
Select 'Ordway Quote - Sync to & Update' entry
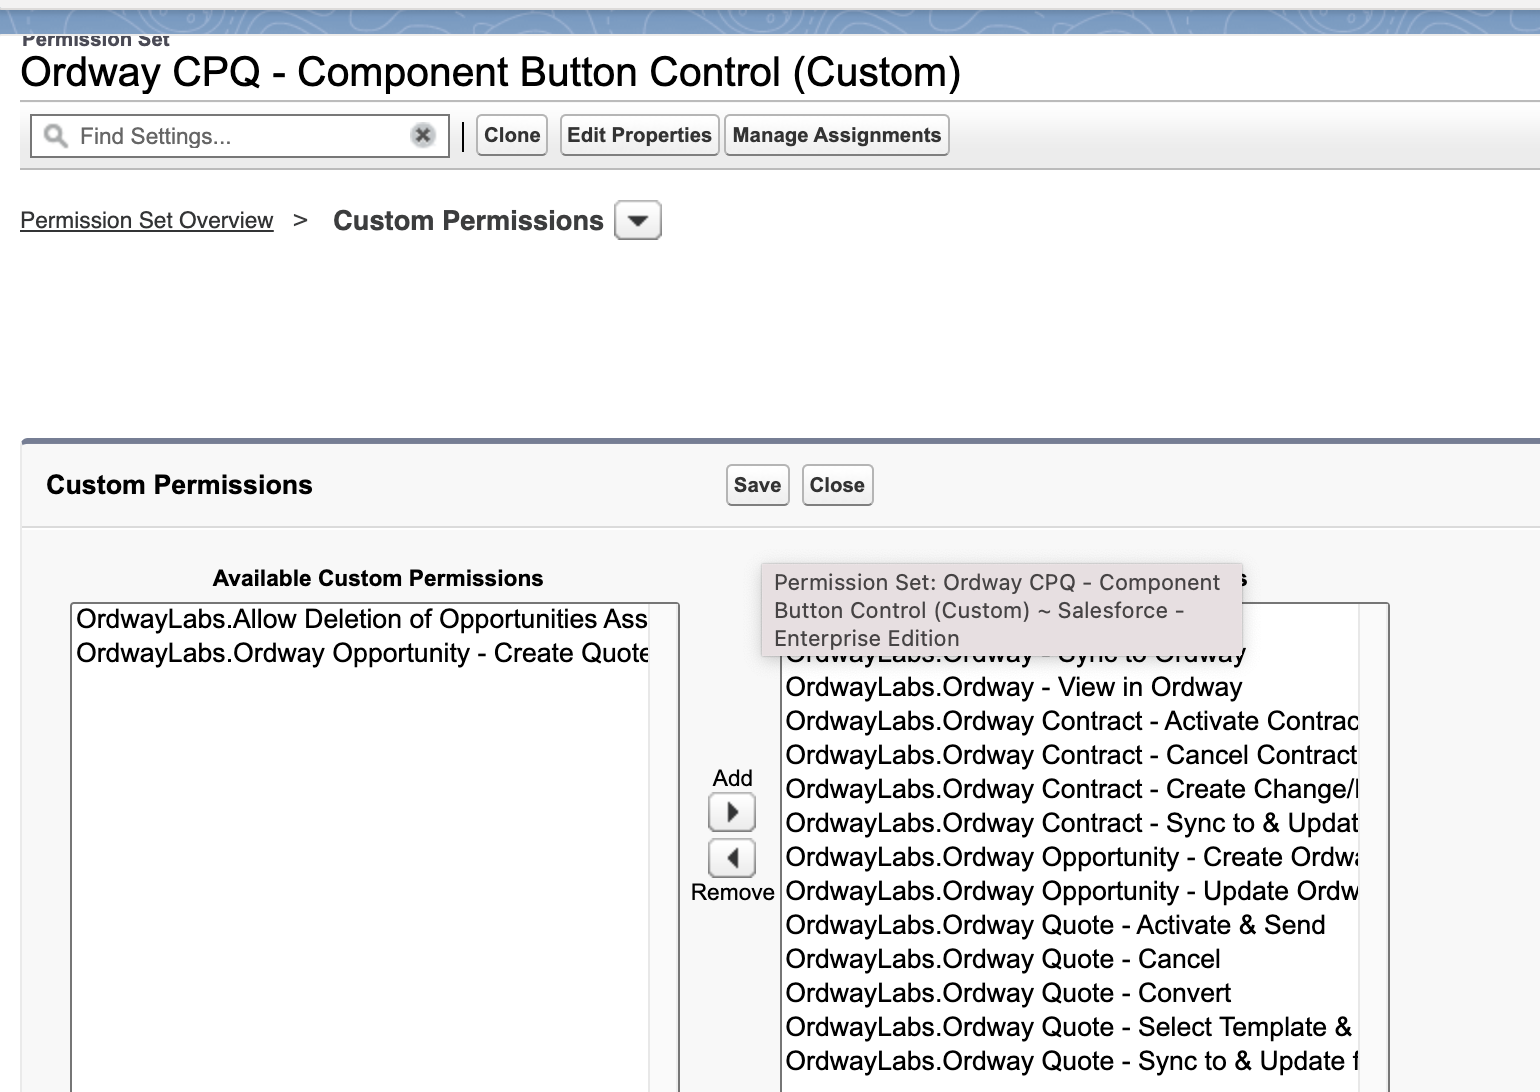point(1071,1061)
